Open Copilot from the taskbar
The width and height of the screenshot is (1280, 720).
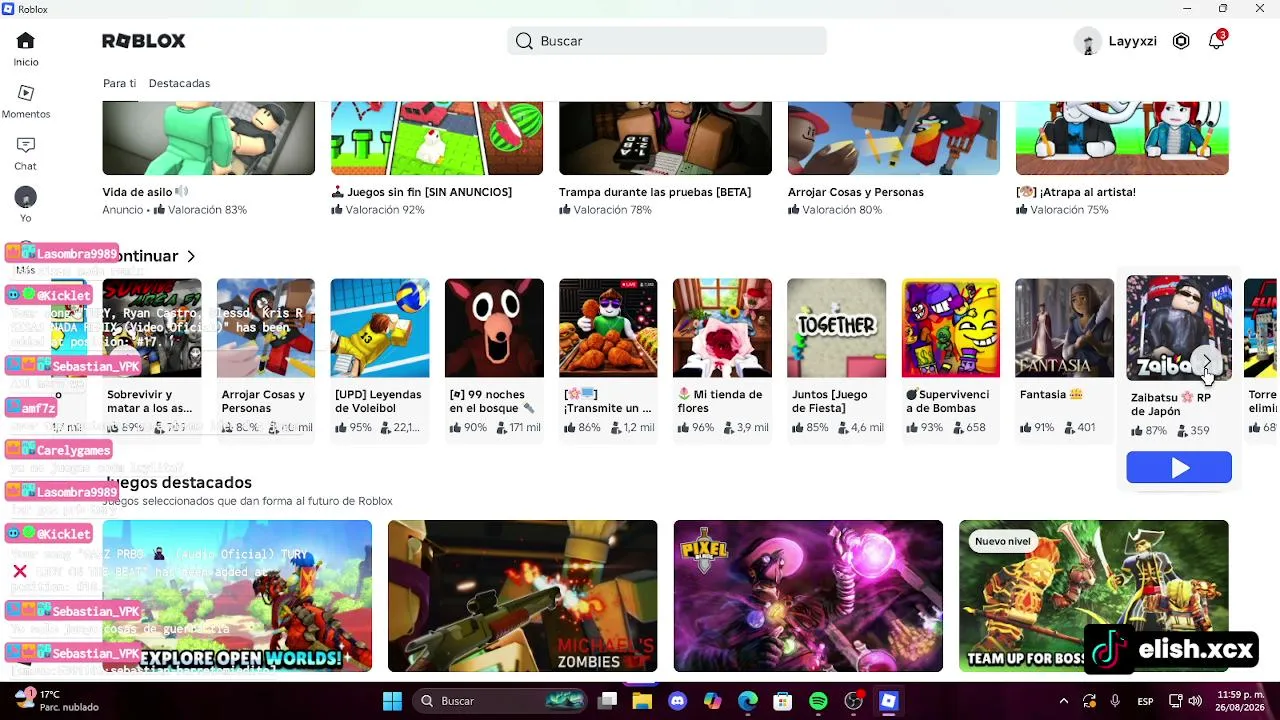tap(713, 701)
